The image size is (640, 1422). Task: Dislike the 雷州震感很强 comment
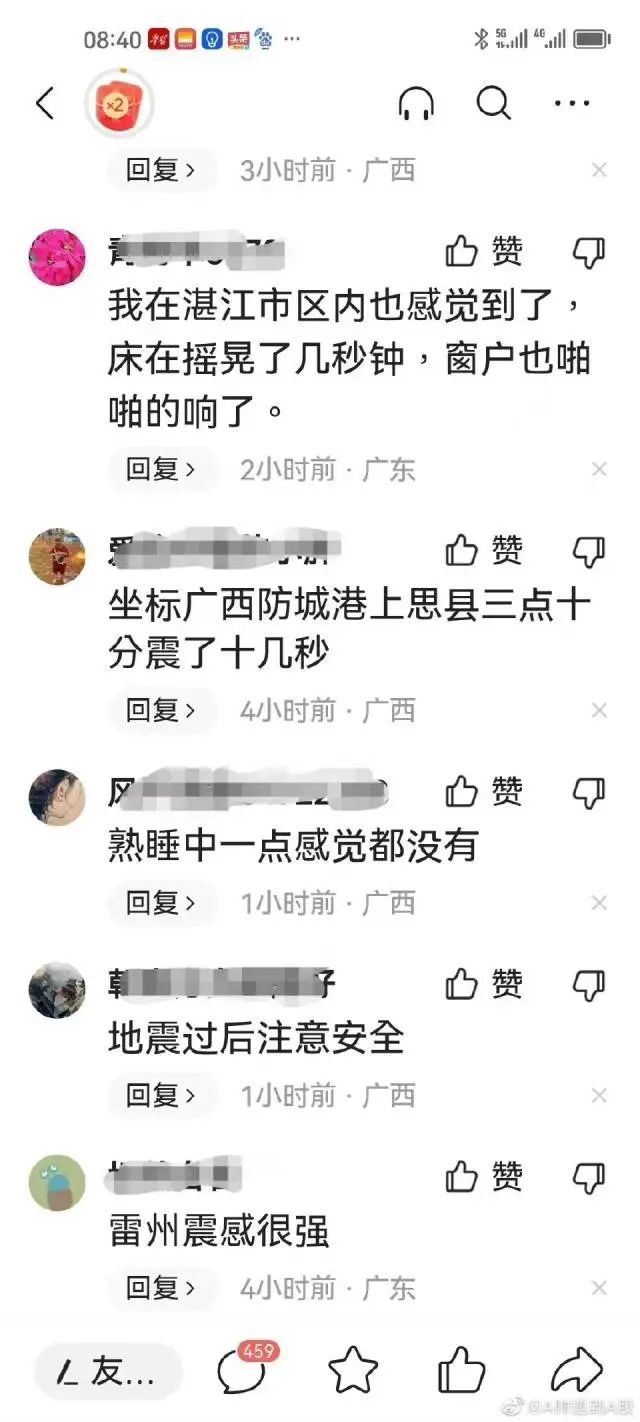point(589,1176)
